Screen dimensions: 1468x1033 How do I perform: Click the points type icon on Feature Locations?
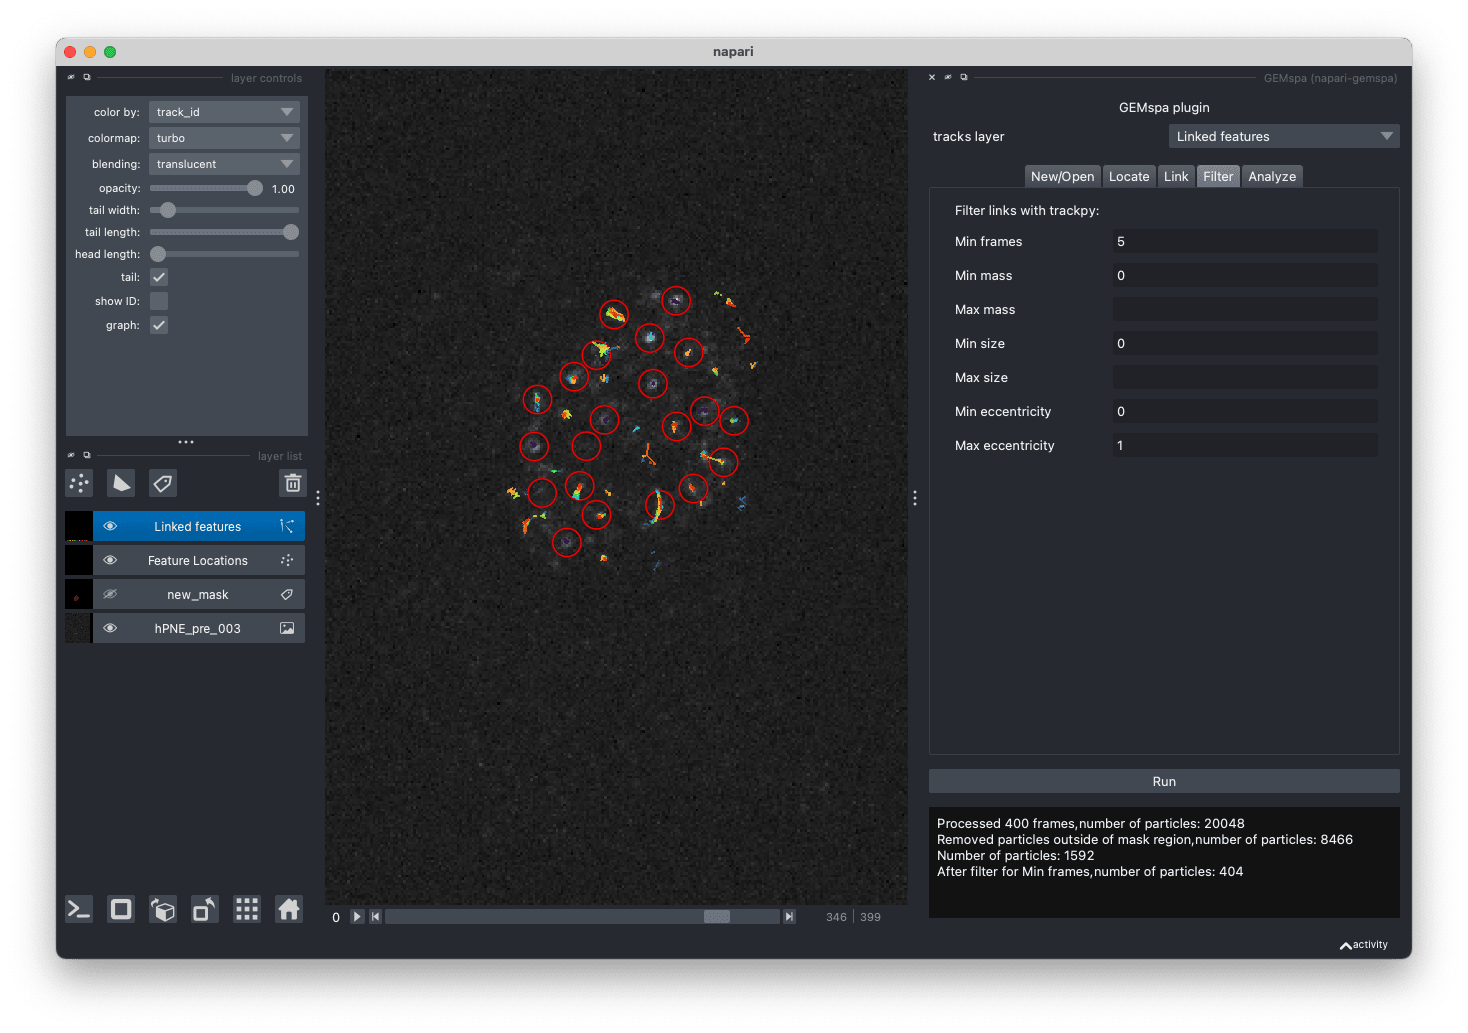[x=287, y=560]
